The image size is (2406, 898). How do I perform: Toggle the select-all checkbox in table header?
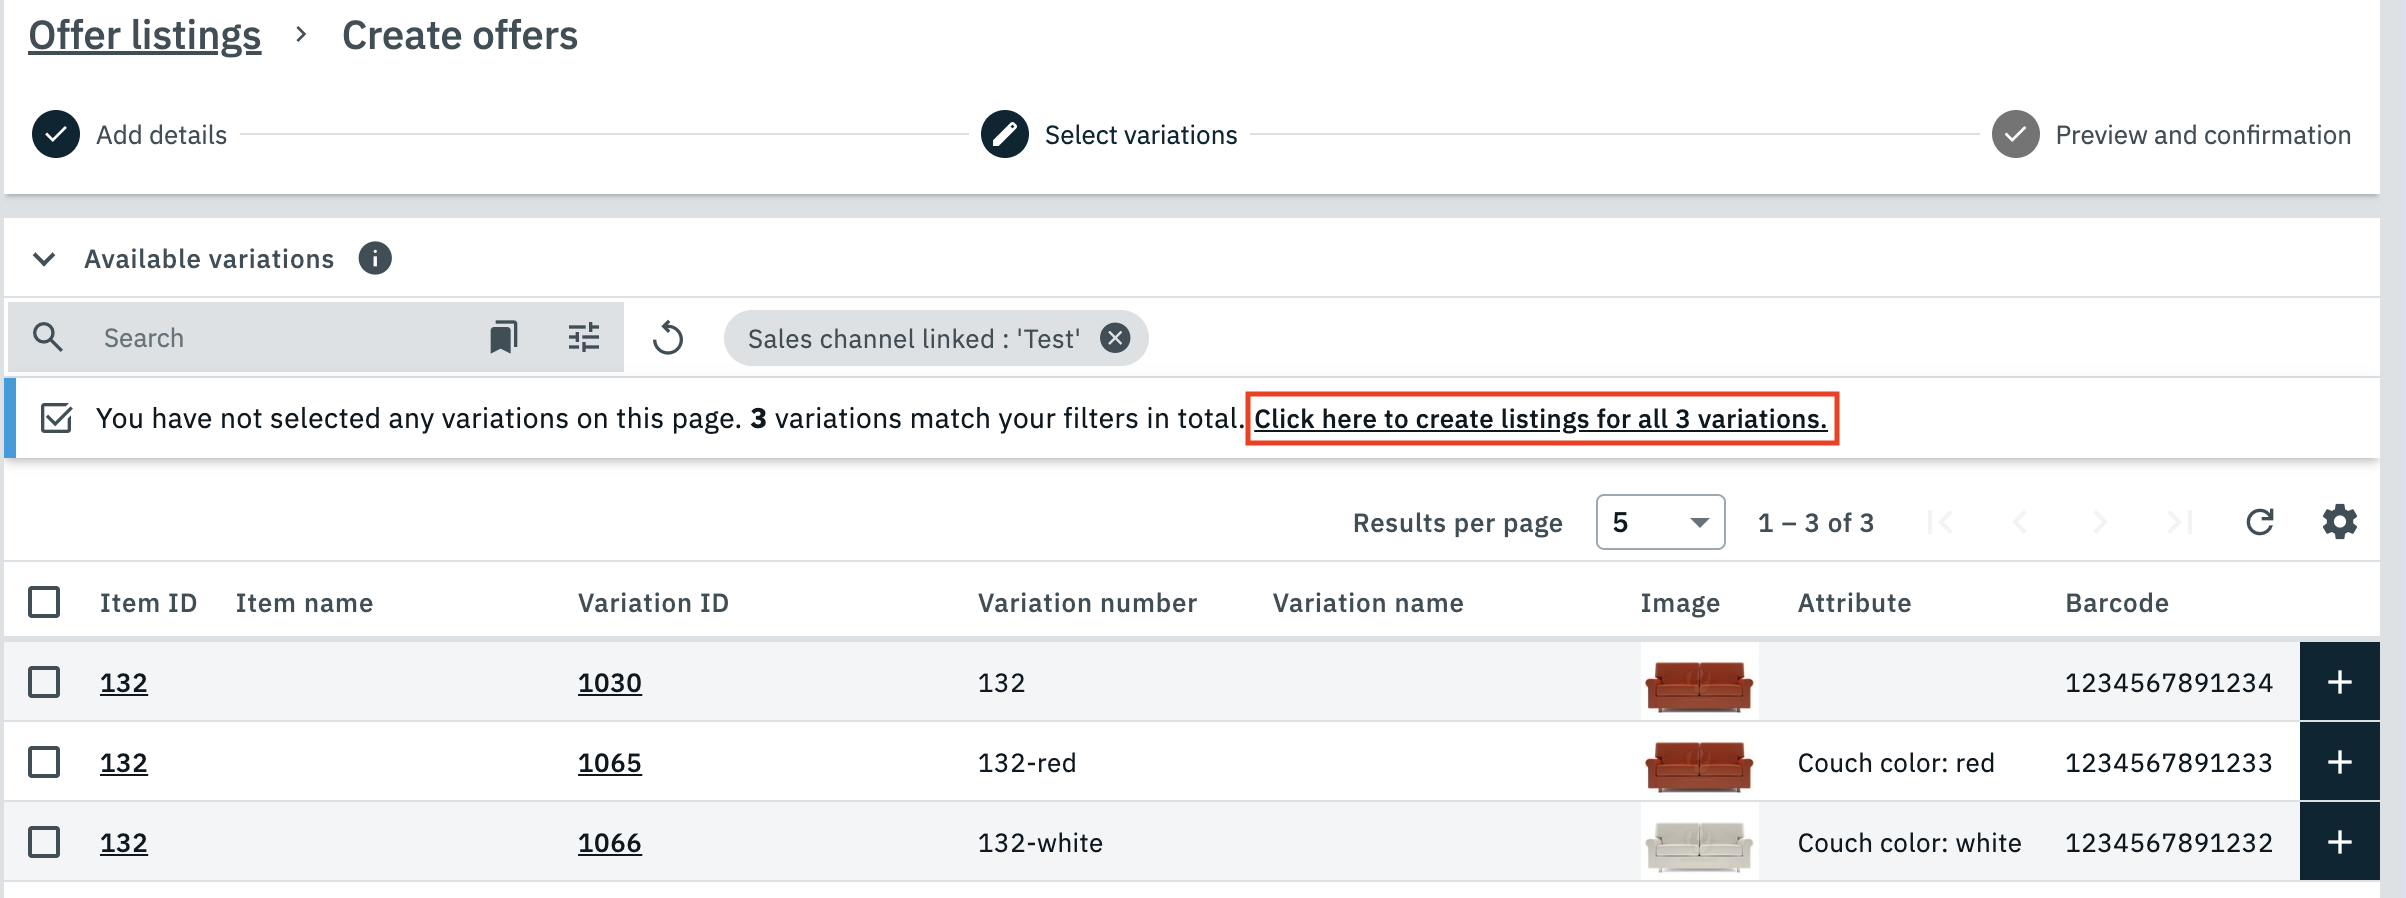point(44,602)
